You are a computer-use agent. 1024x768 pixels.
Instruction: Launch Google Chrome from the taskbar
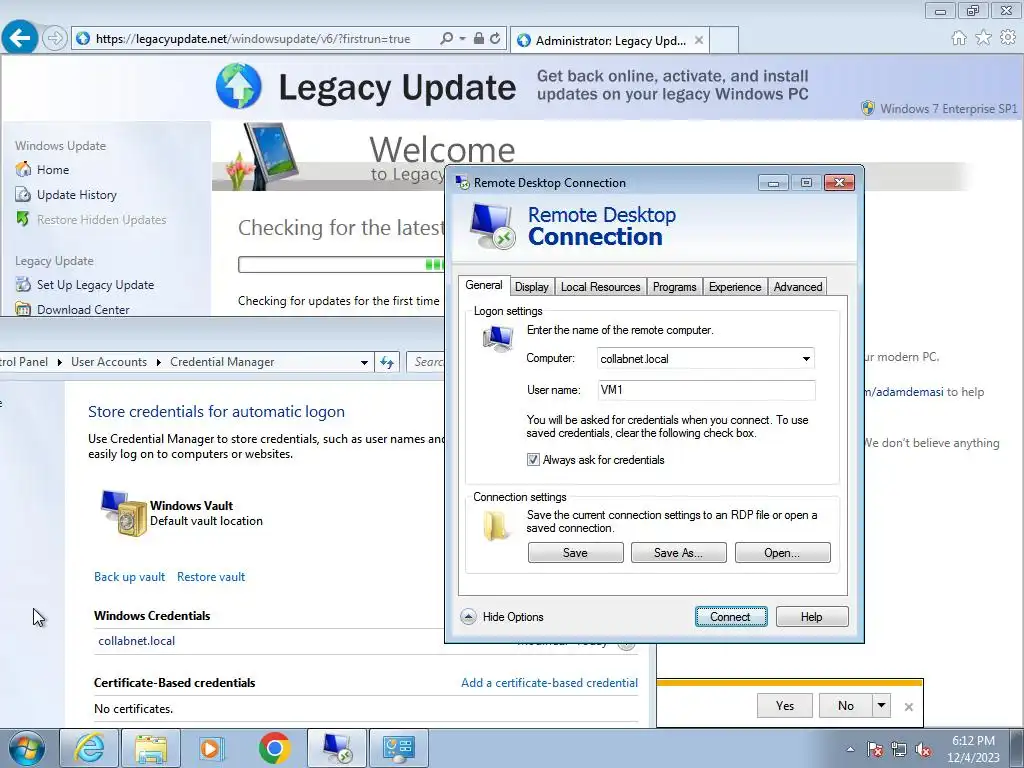pos(274,748)
